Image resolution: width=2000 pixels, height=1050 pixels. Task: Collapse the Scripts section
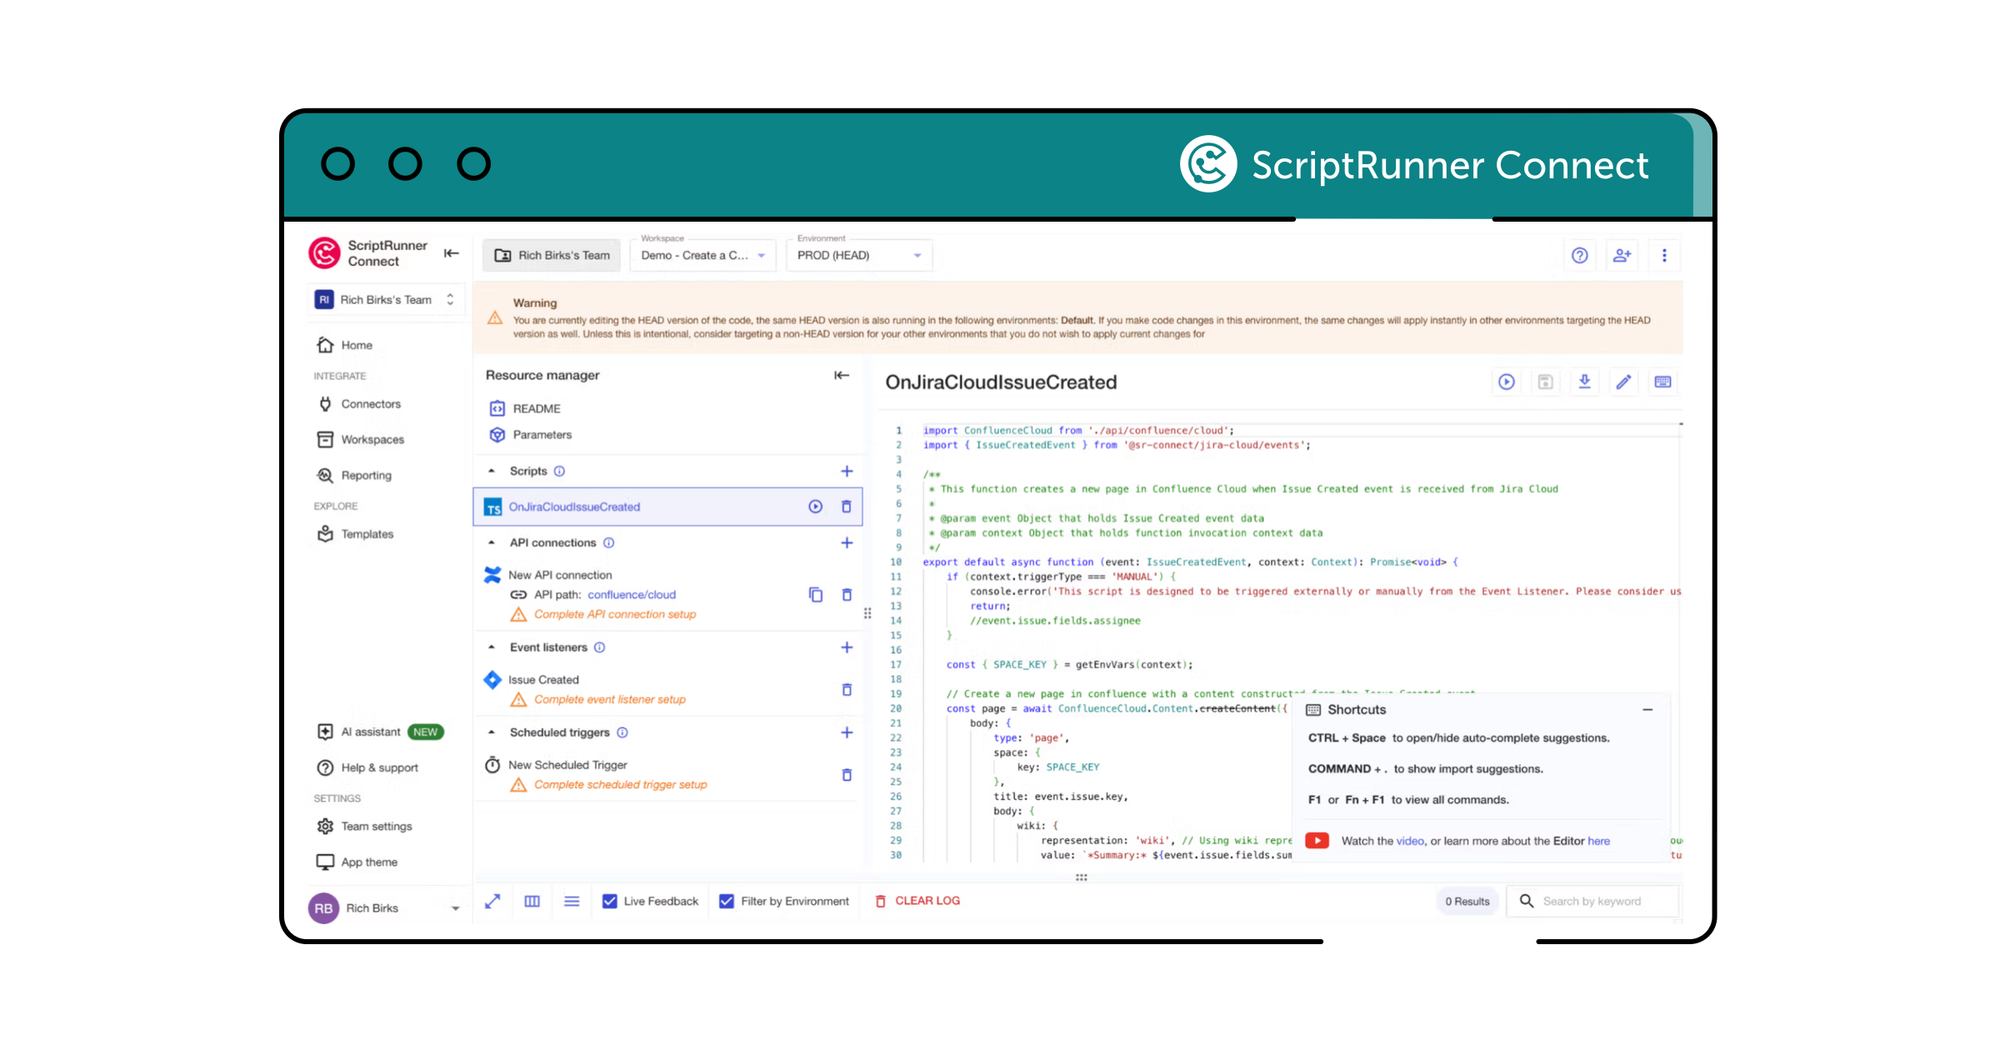pyautogui.click(x=491, y=471)
